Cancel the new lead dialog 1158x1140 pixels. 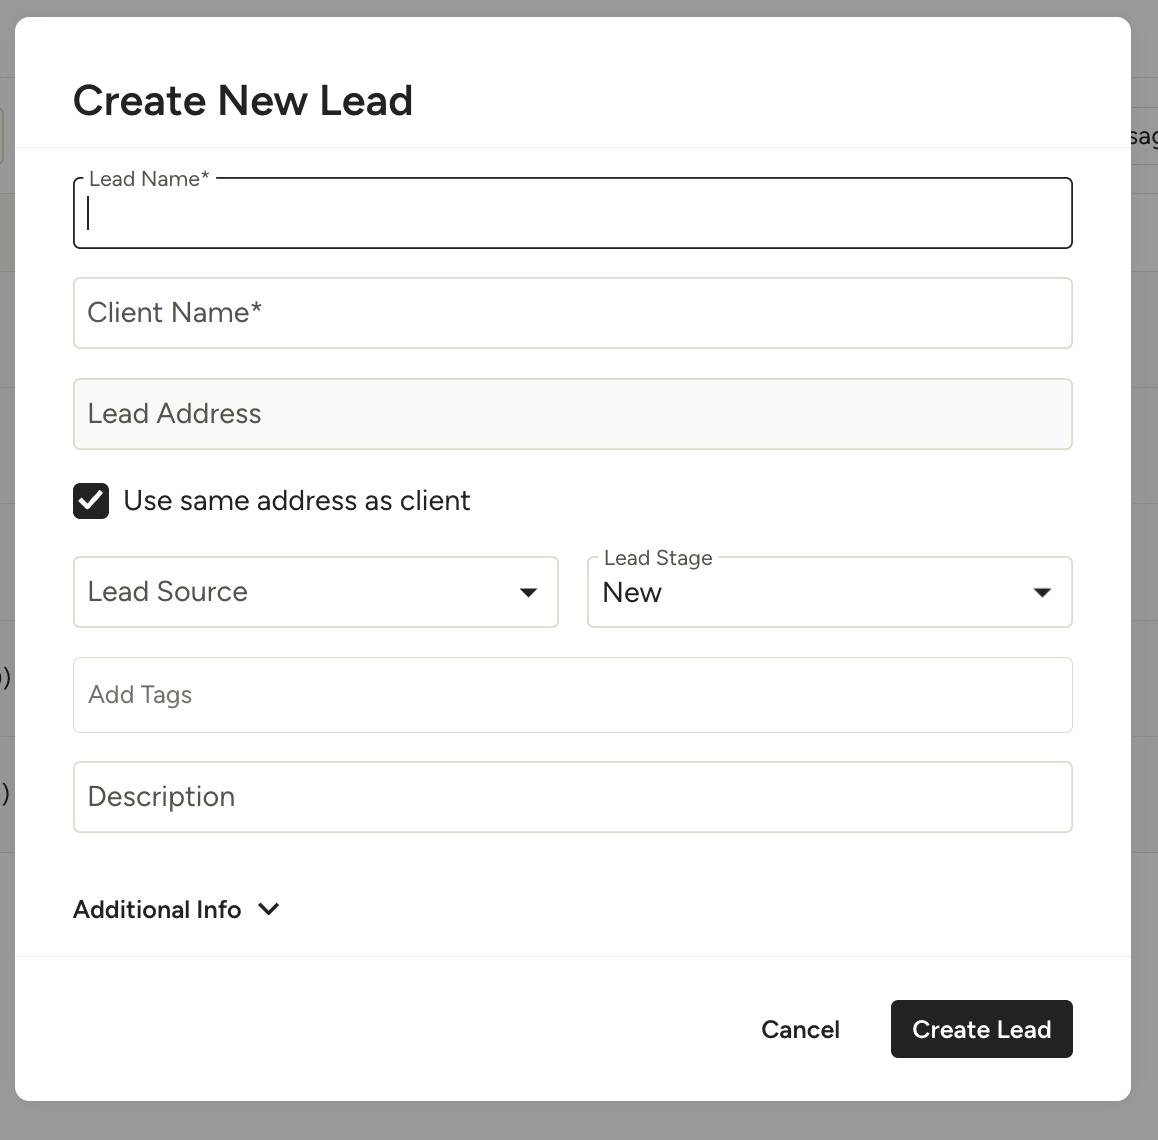pyautogui.click(x=800, y=1029)
